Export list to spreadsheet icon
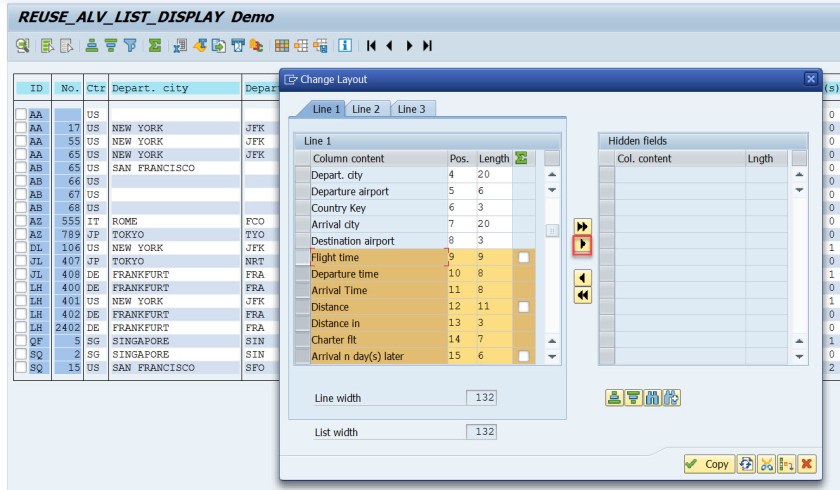Viewport: 840px width, 490px height. [180, 46]
